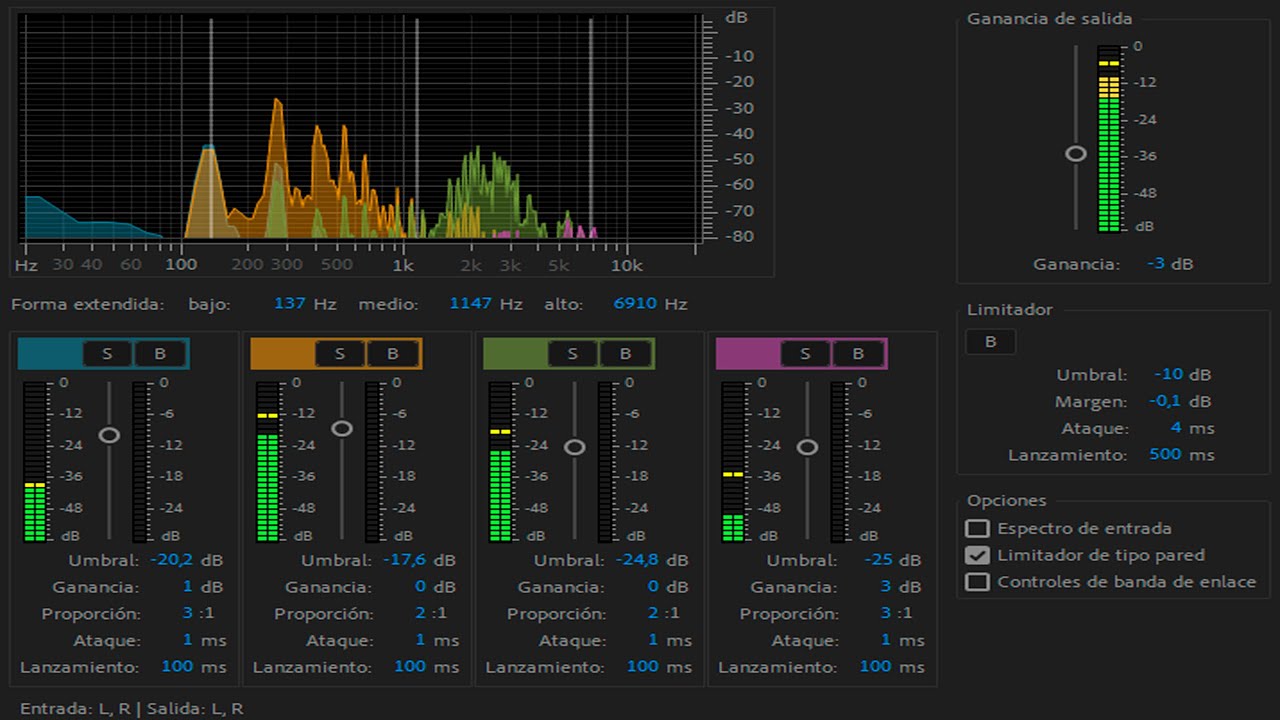
Task: Solo the orange band
Action: tap(340, 353)
